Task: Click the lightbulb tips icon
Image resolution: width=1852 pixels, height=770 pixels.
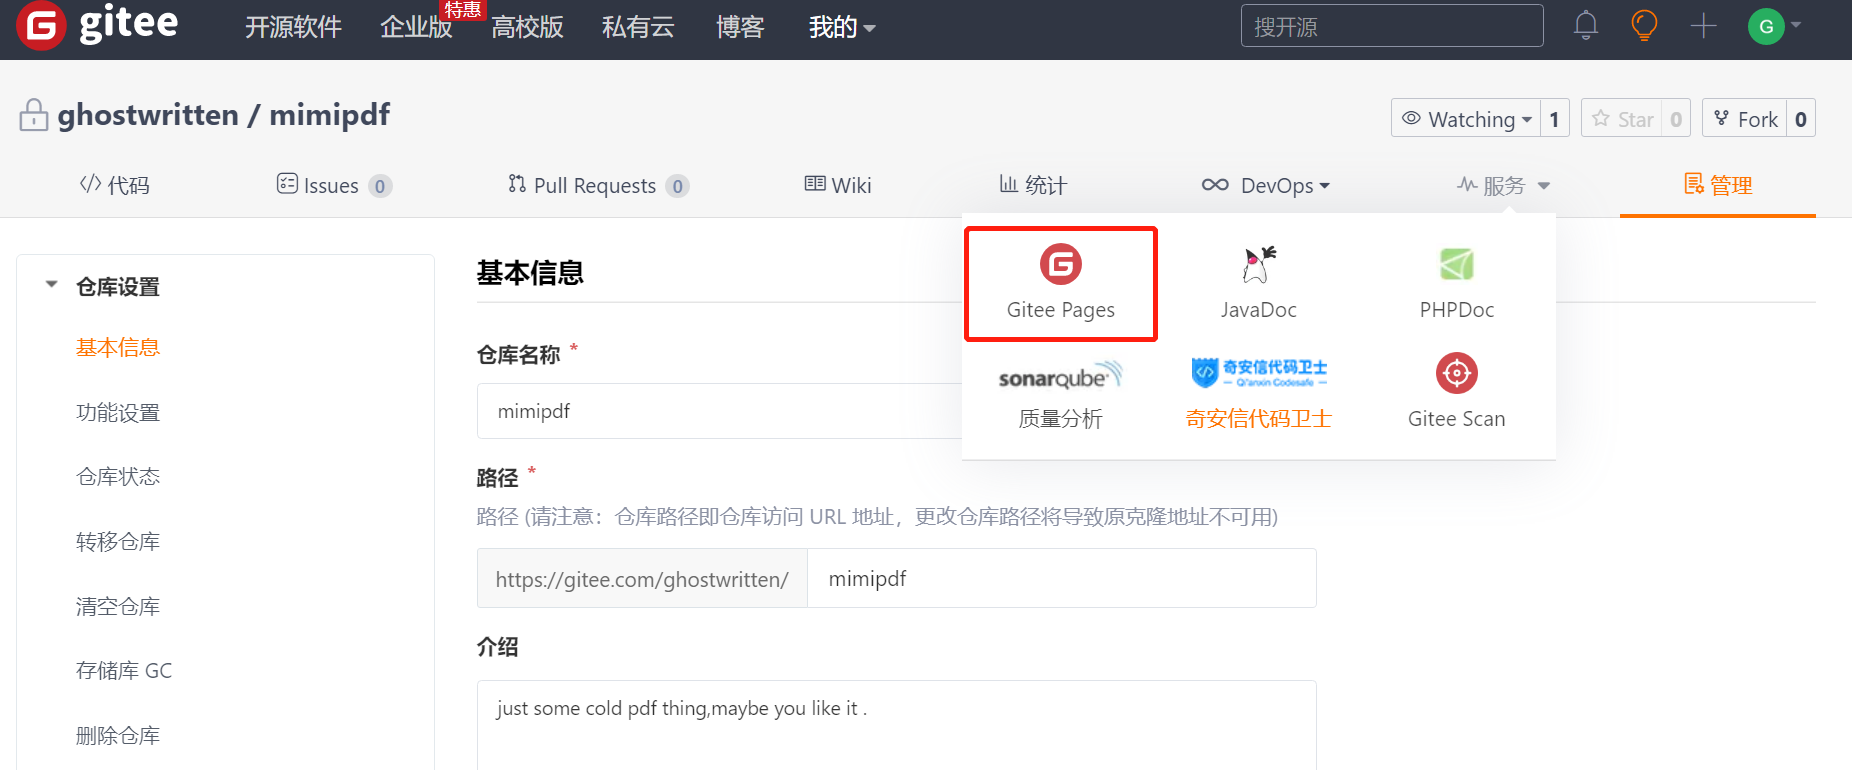Action: click(x=1644, y=25)
